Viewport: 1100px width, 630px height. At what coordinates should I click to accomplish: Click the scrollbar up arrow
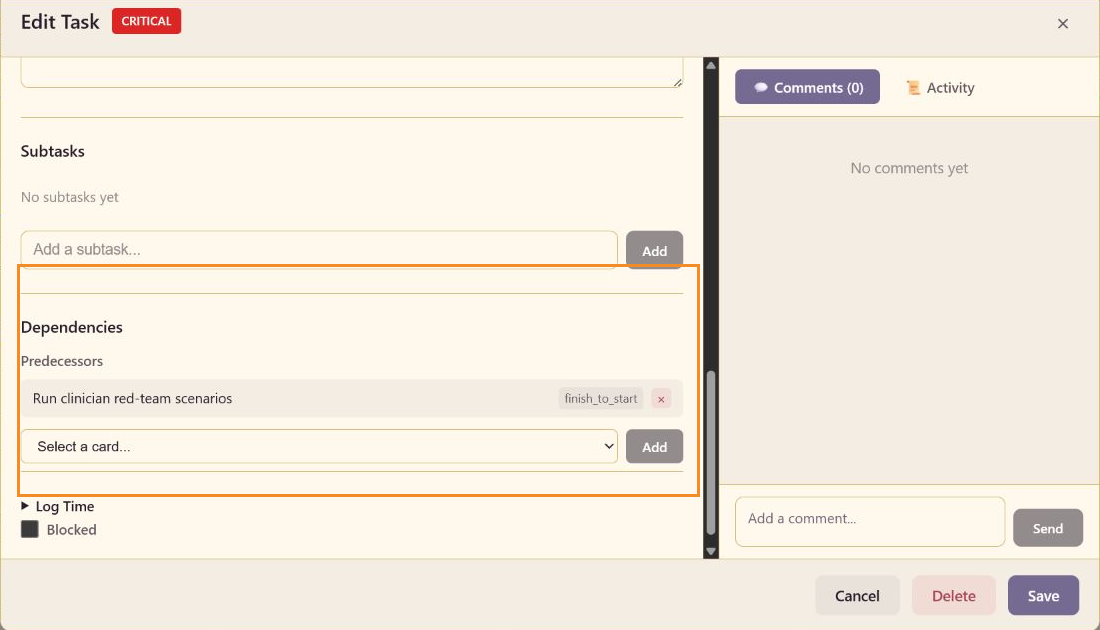(x=711, y=65)
